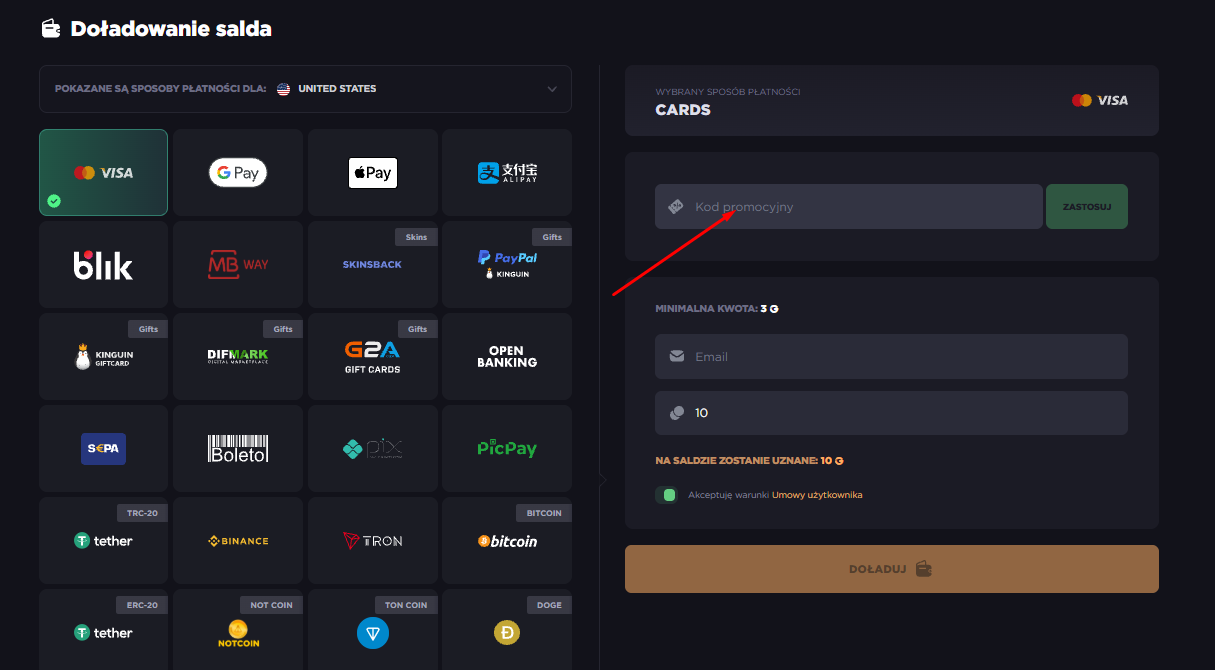Choose Kinguin Giftcard payment tile
The image size is (1215, 670).
(x=103, y=356)
